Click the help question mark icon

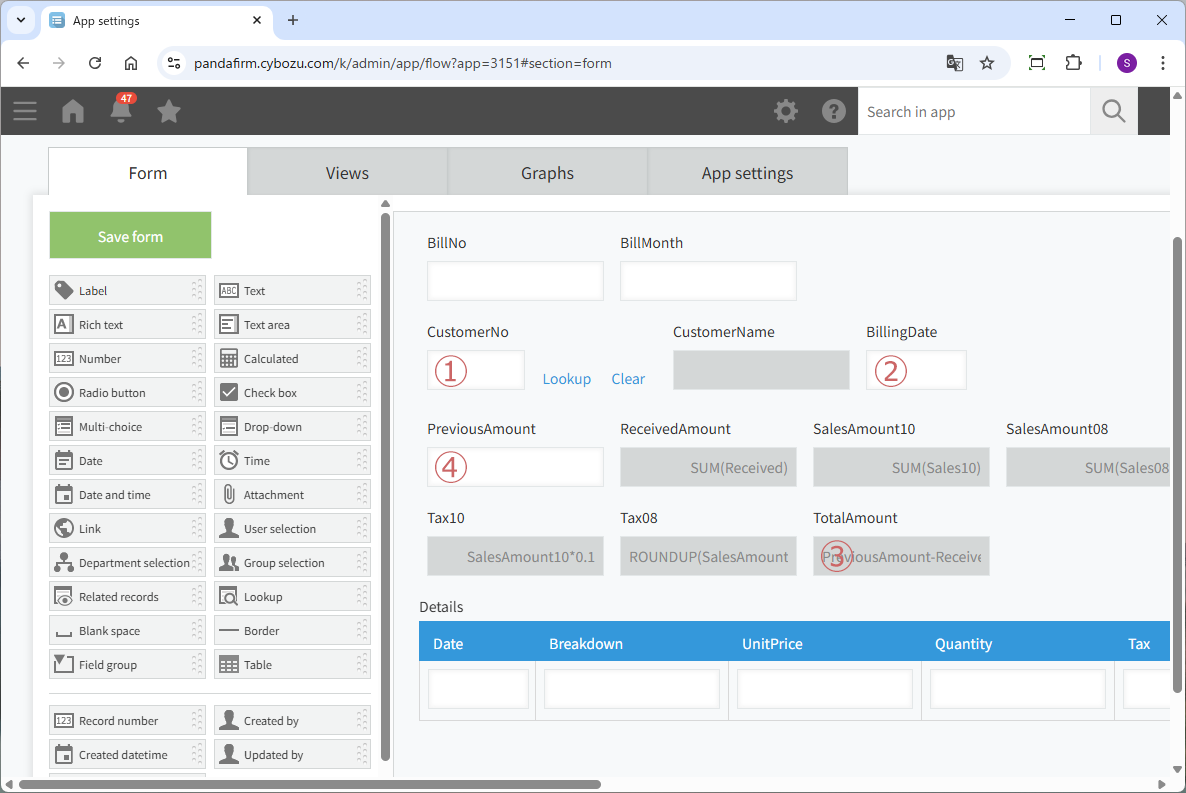pos(834,111)
